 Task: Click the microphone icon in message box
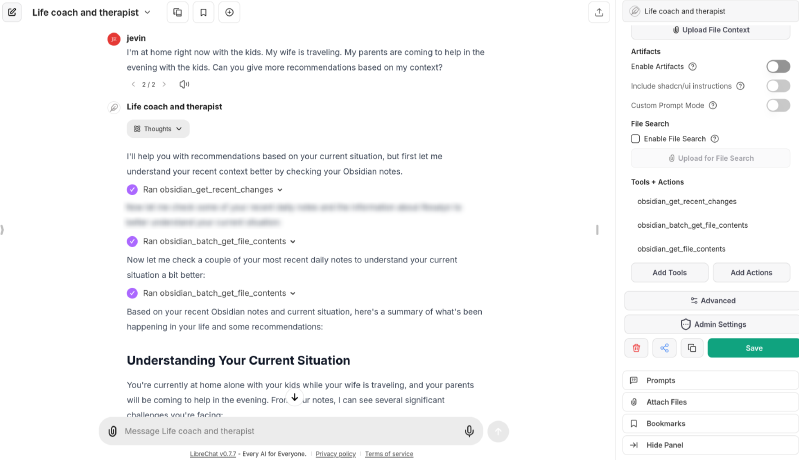coord(469,431)
